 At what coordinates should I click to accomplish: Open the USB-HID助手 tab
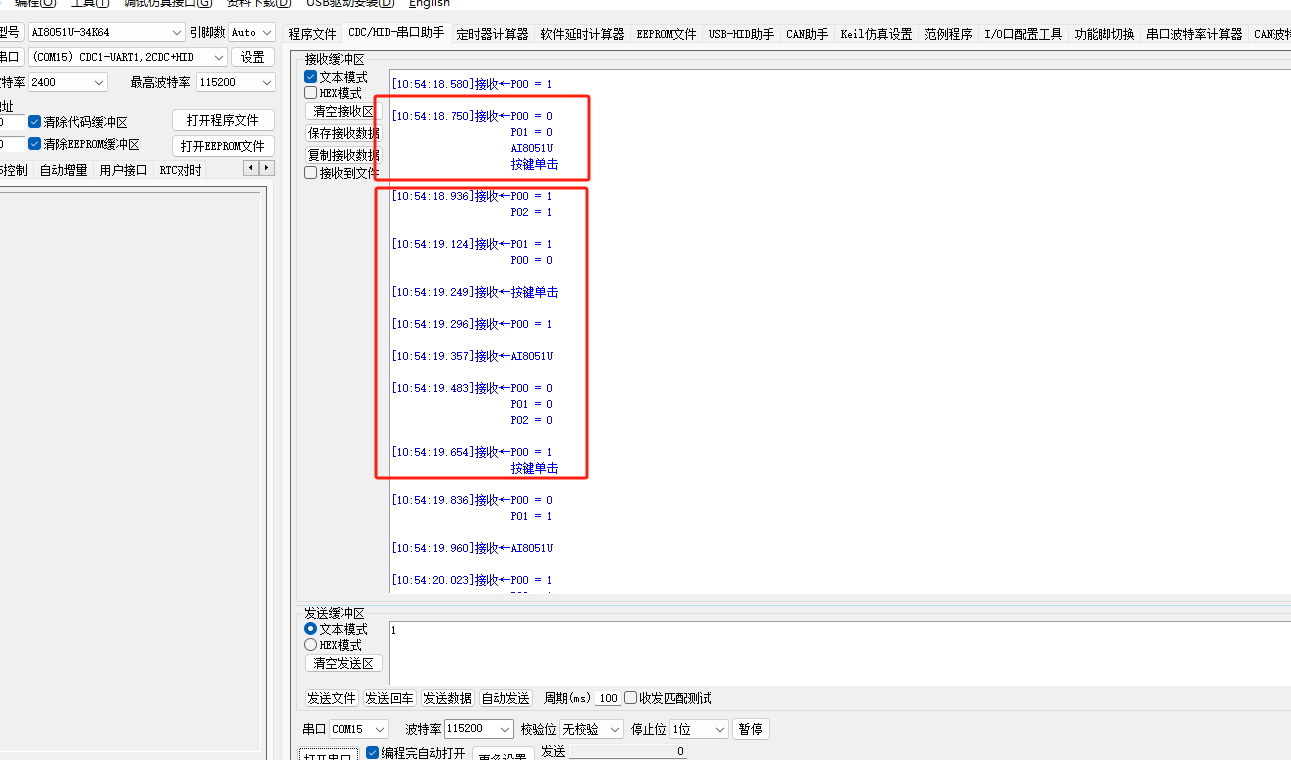[x=741, y=34]
